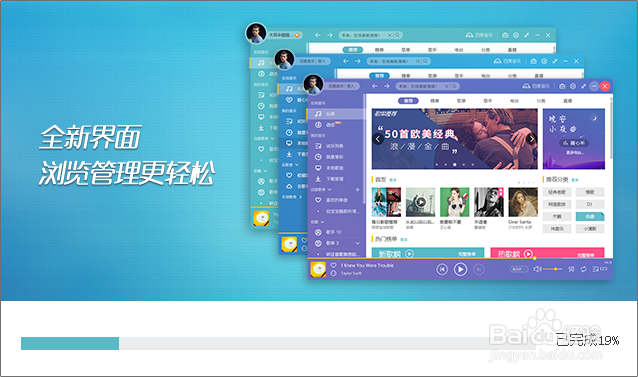Screen dimensions: 638x377
Task: Play the 新歌榜 chart banner
Action: pos(409,254)
